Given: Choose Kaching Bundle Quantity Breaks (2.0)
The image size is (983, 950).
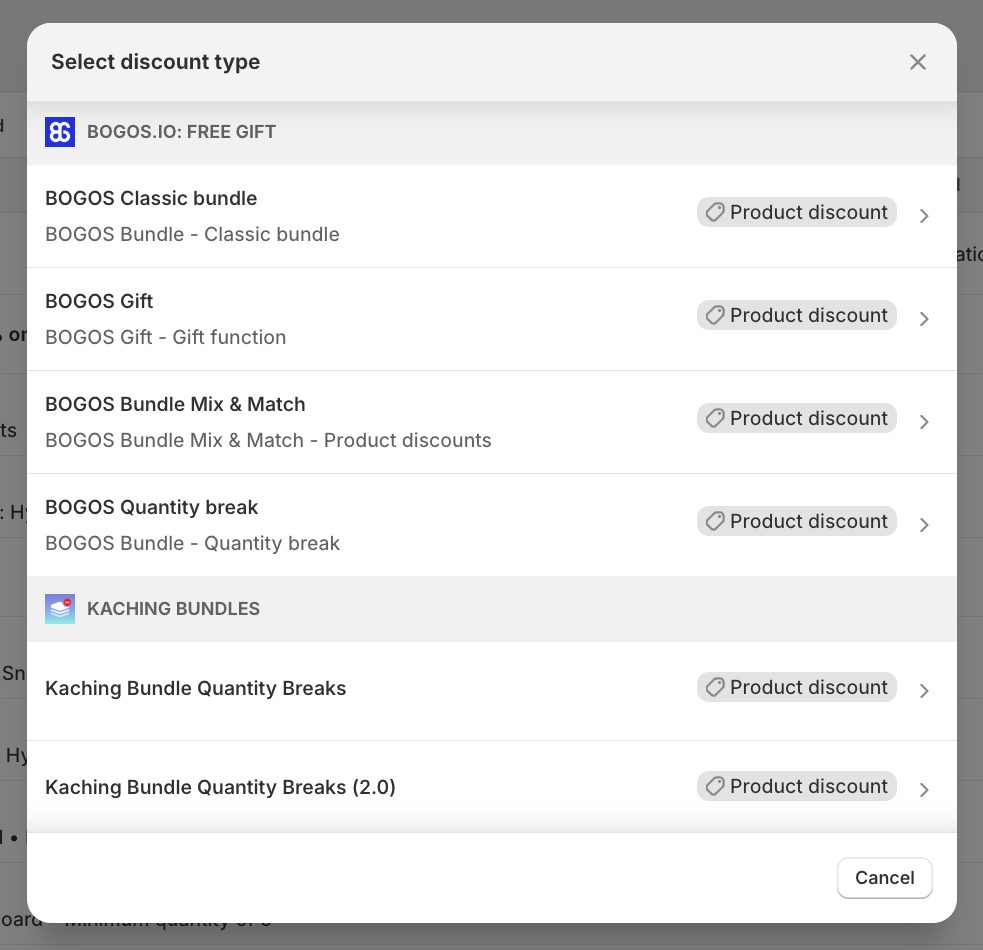Looking at the screenshot, I should 220,788.
